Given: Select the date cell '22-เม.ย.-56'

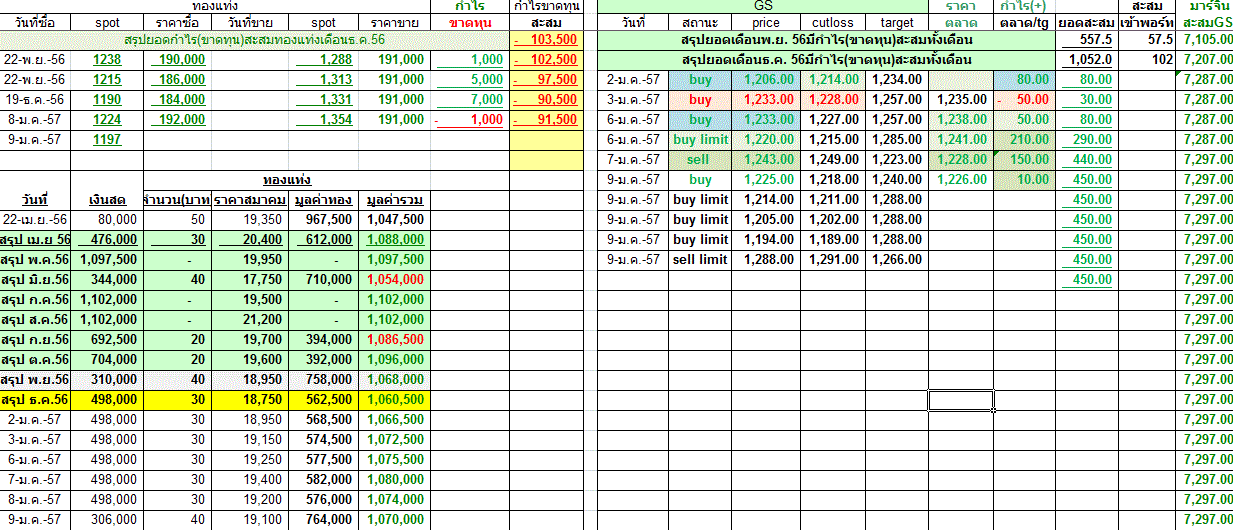Looking at the screenshot, I should point(35,219).
